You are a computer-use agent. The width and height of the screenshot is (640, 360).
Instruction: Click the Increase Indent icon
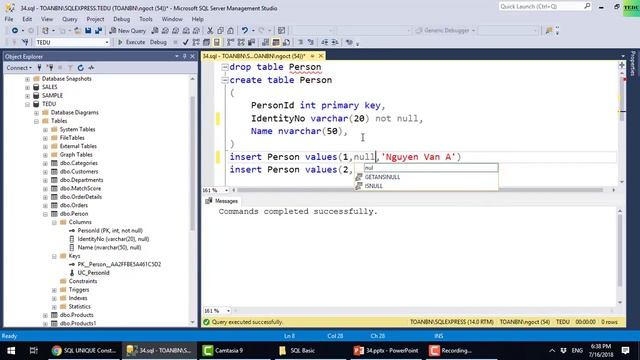pos(335,42)
